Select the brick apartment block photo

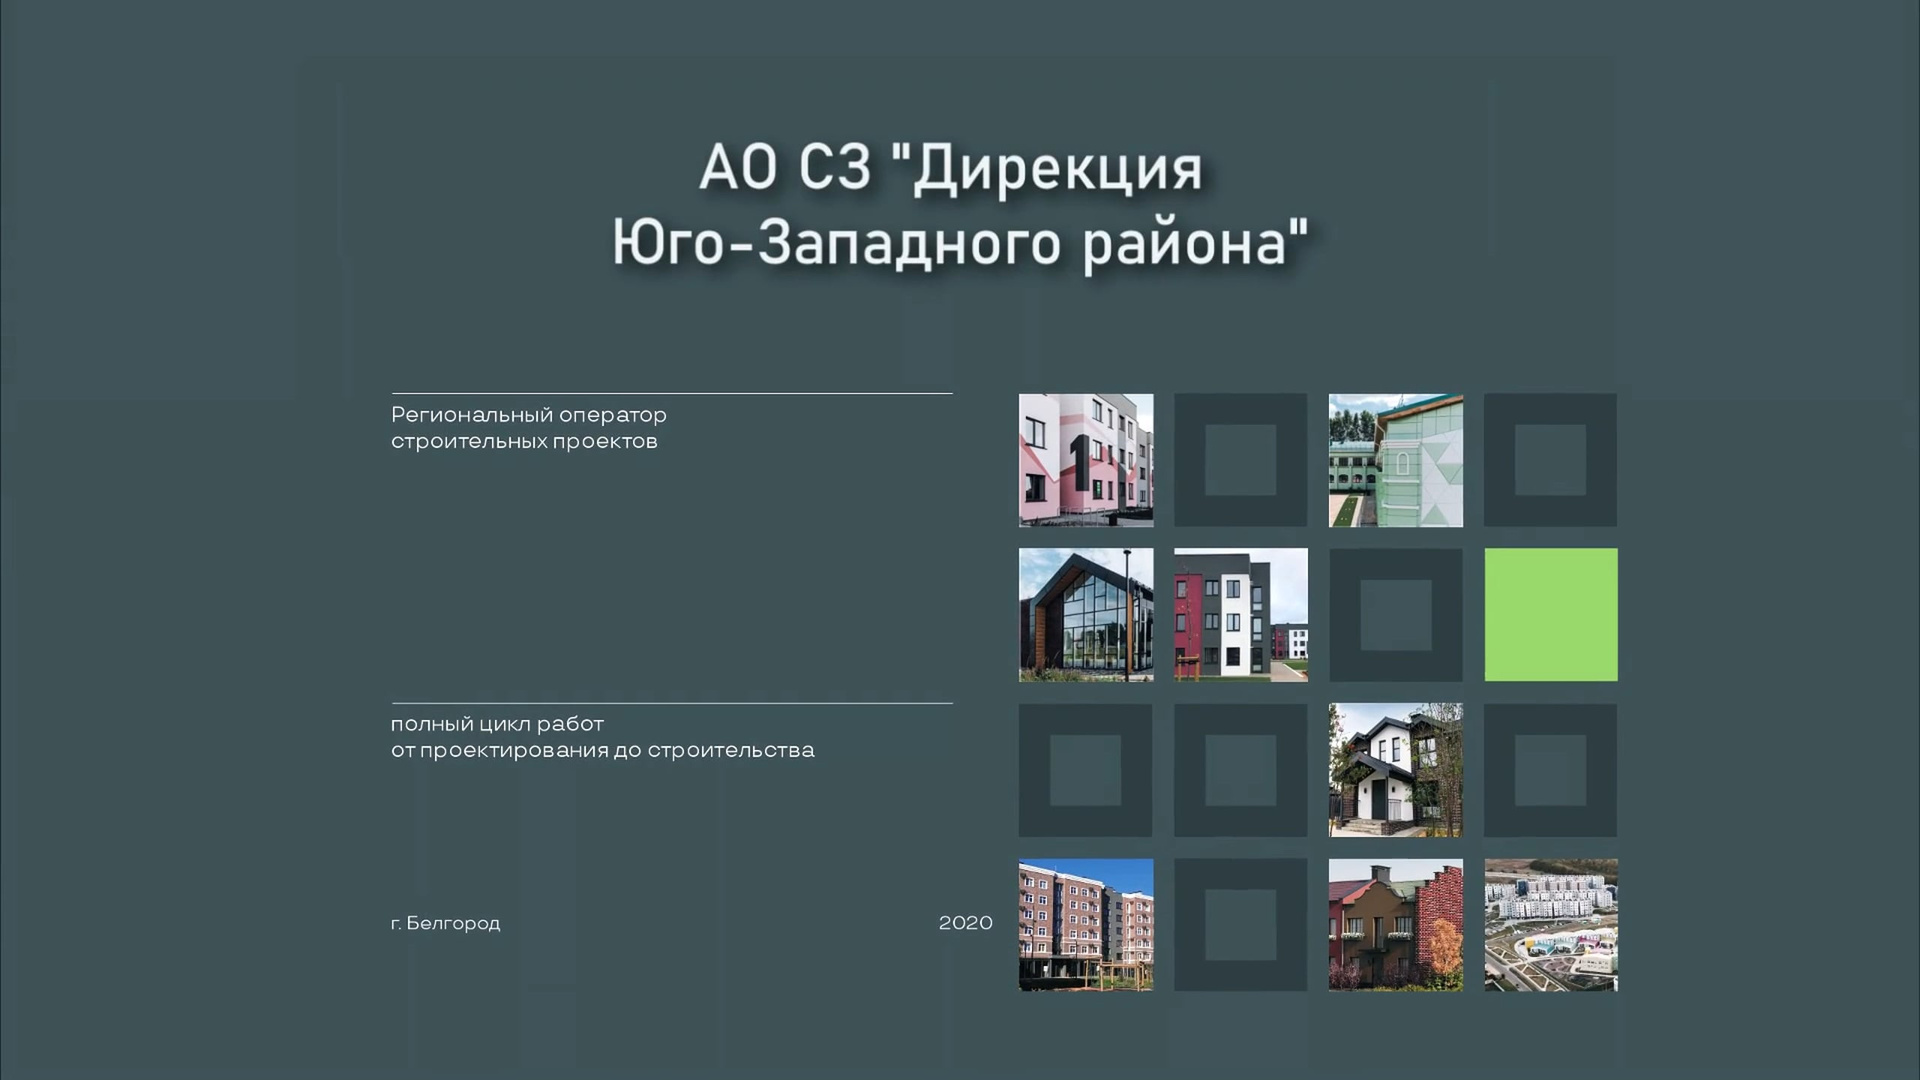coord(1085,925)
